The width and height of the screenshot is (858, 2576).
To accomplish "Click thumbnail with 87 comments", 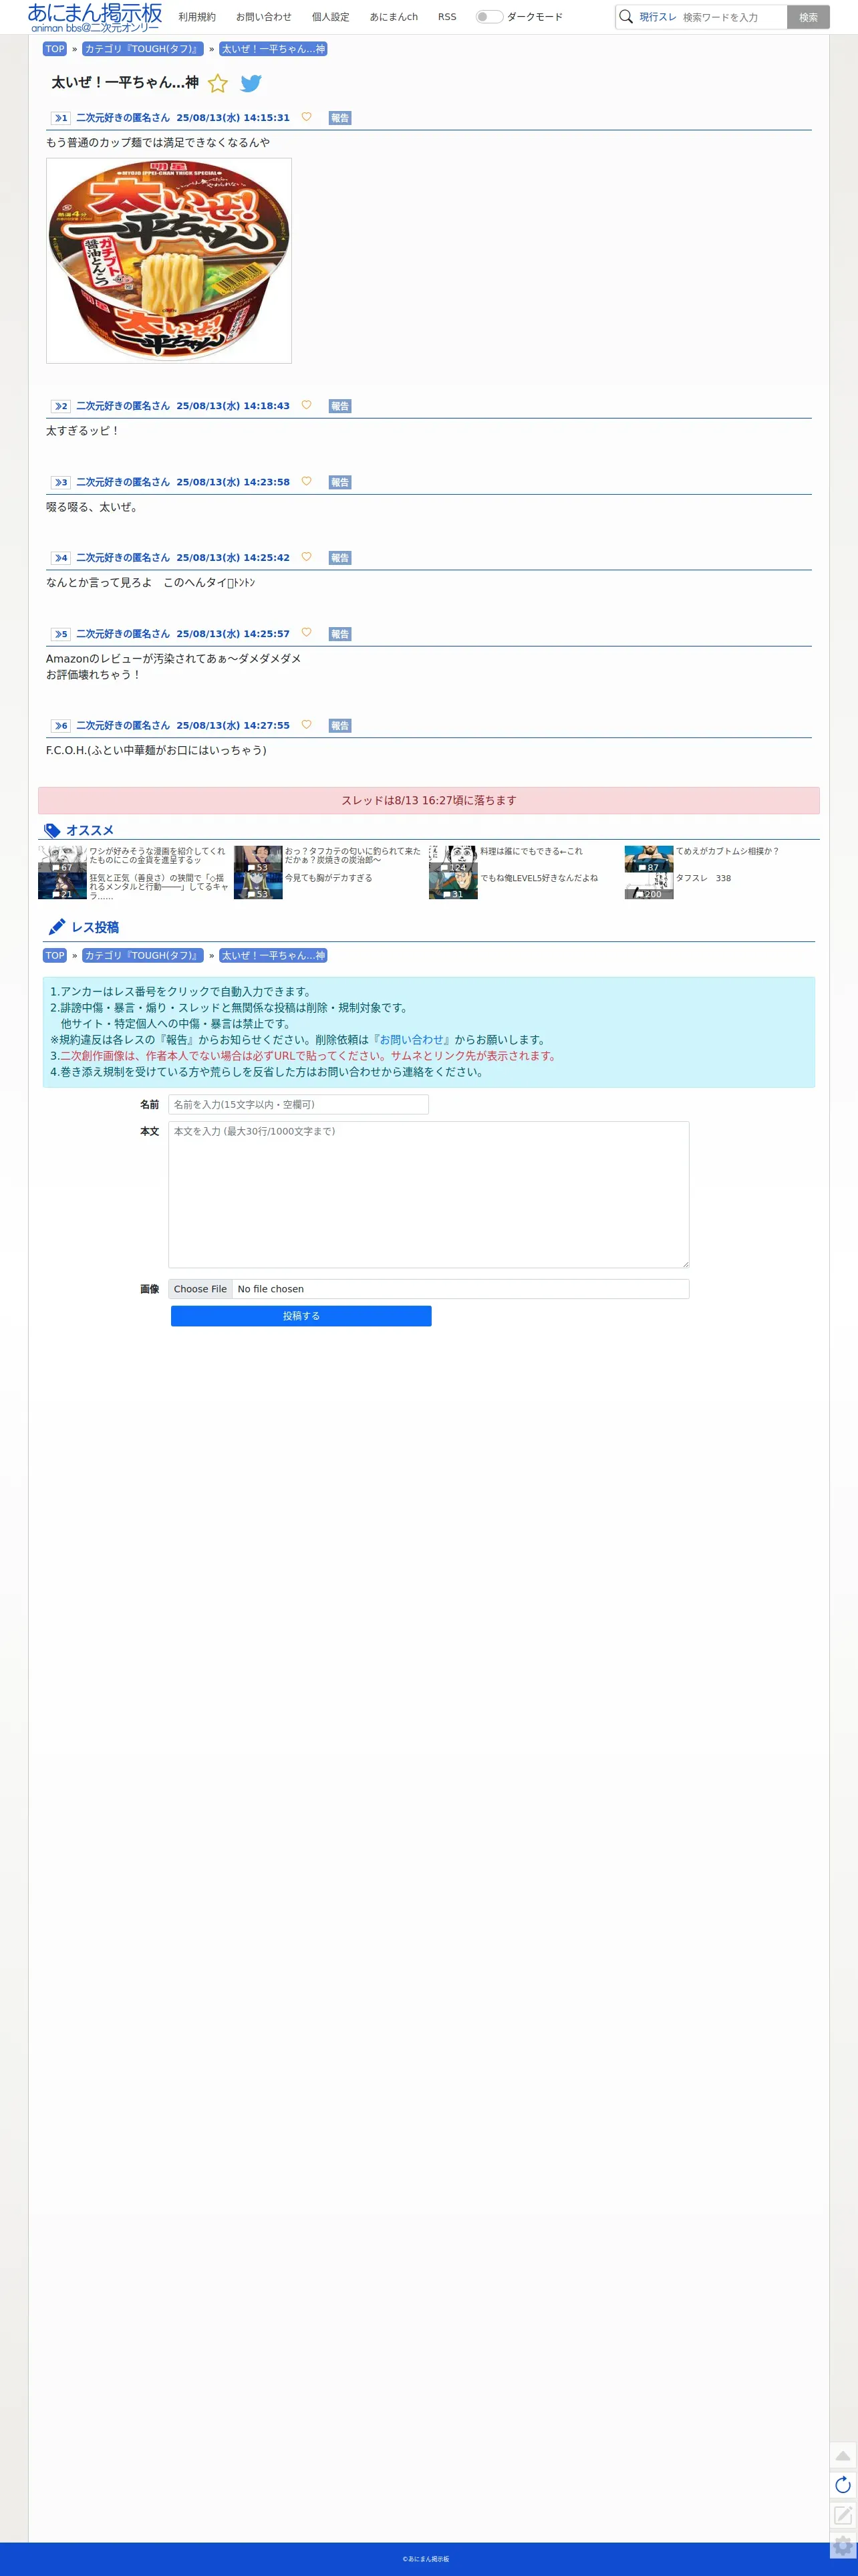I will click(649, 859).
